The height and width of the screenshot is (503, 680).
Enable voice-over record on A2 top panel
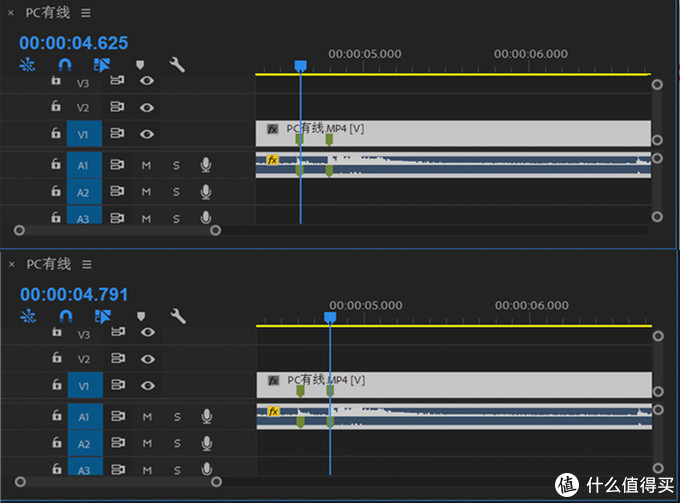(206, 192)
